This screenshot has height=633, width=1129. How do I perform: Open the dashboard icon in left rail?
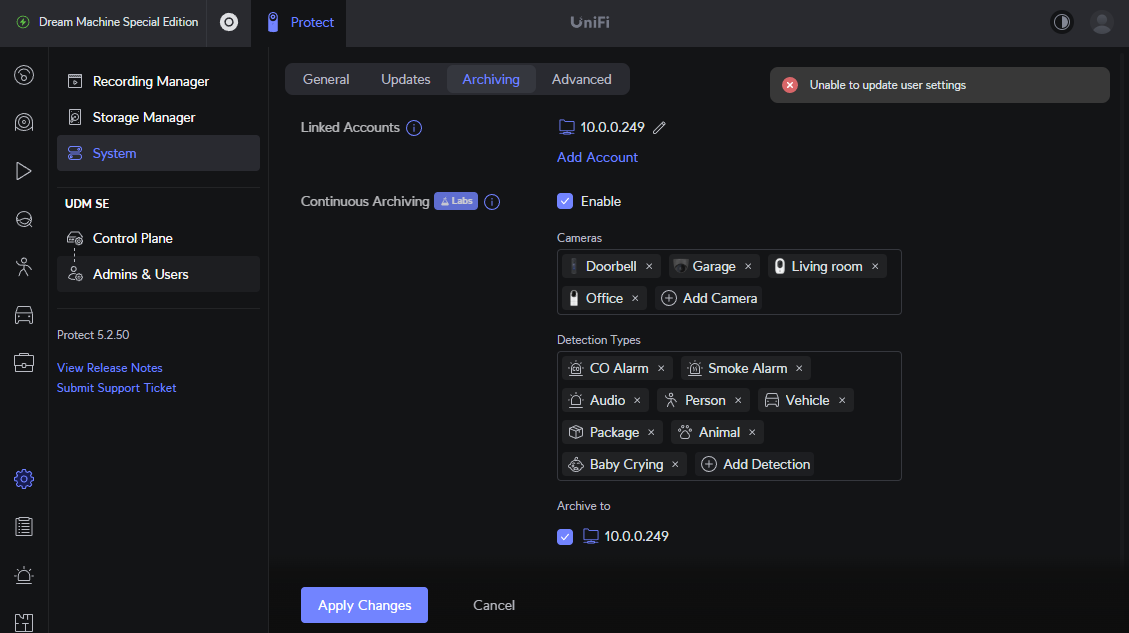[x=24, y=75]
